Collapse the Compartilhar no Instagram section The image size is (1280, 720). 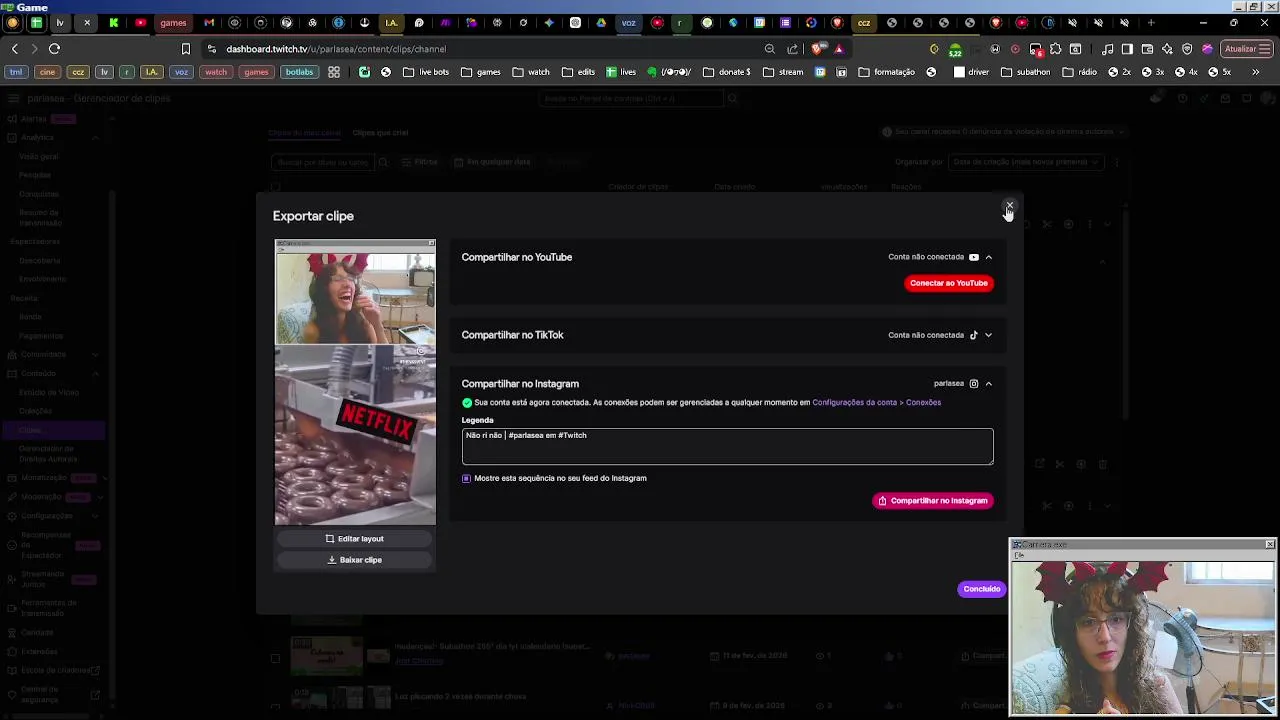tap(988, 383)
